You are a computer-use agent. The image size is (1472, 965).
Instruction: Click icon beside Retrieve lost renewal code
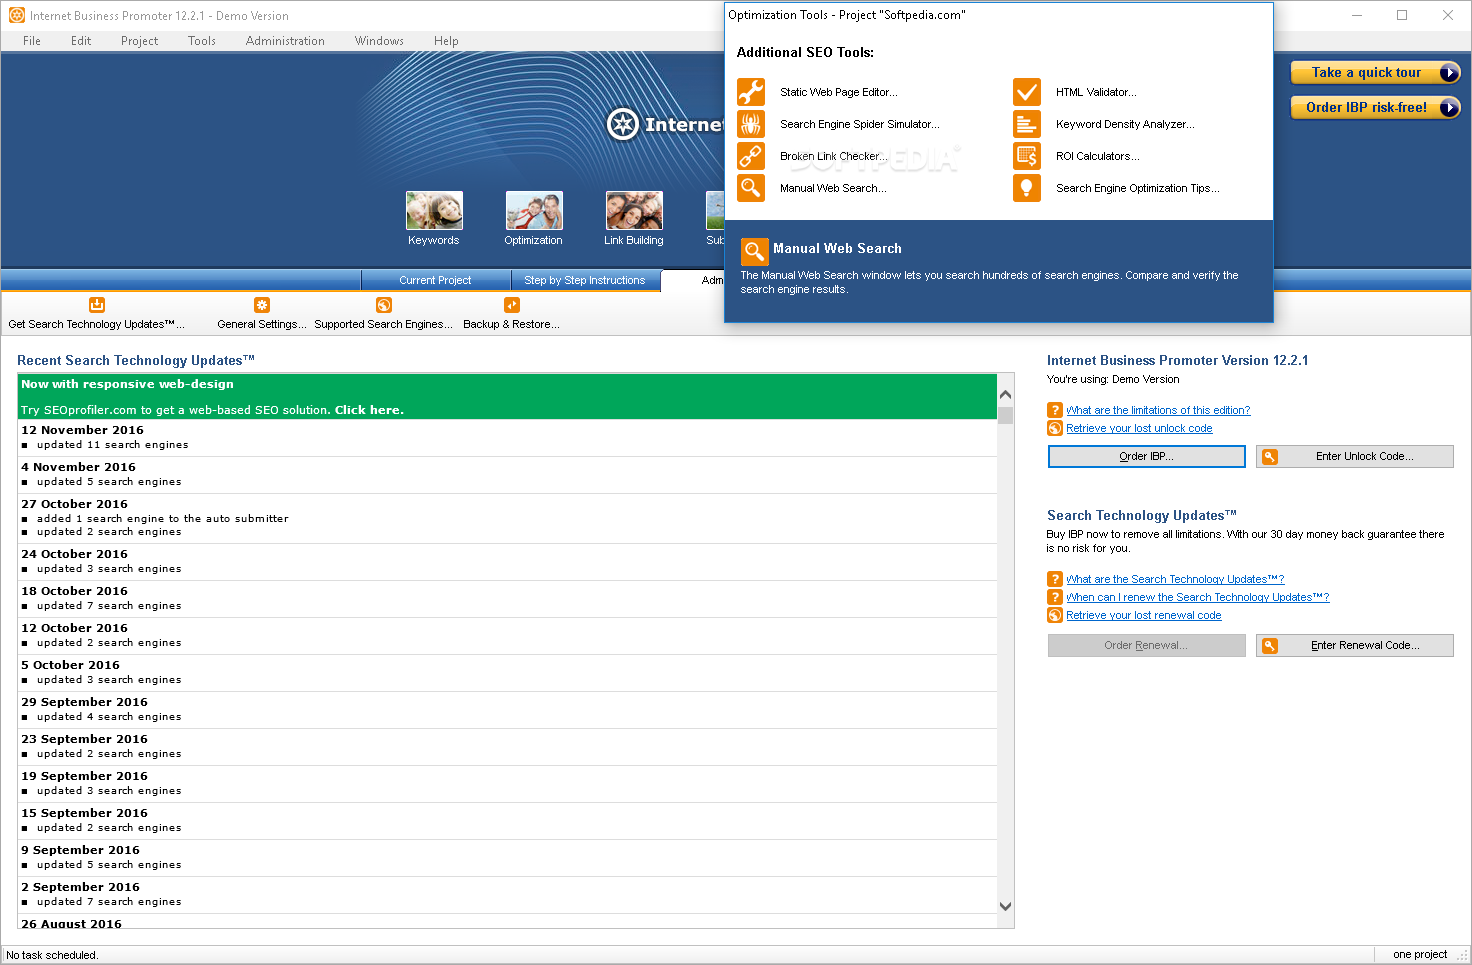tap(1055, 615)
